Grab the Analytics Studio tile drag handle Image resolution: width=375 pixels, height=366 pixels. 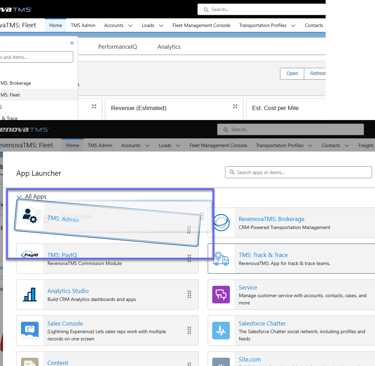coord(189,294)
